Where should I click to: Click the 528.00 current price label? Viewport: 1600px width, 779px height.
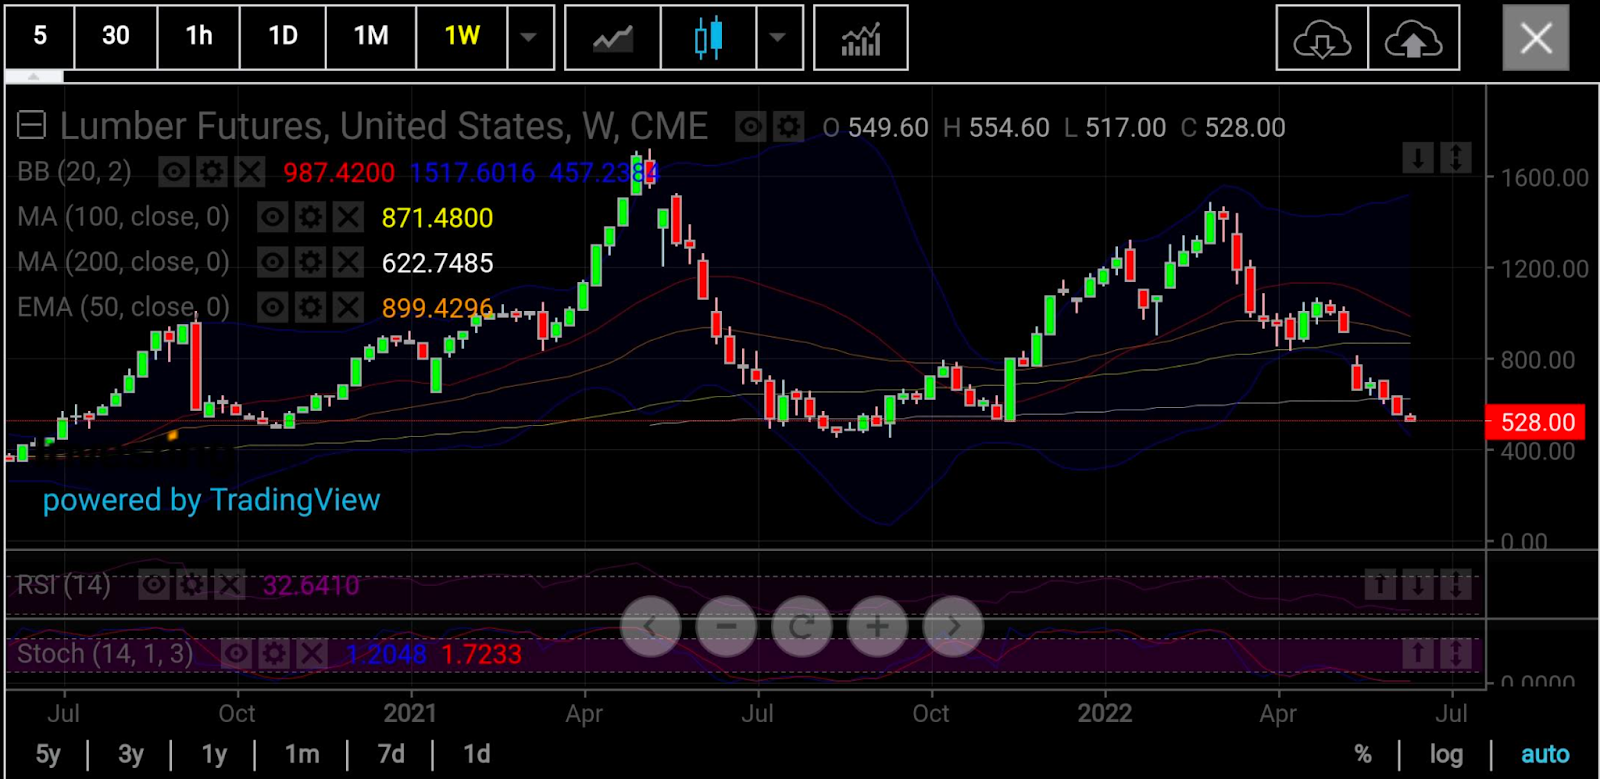pos(1537,422)
